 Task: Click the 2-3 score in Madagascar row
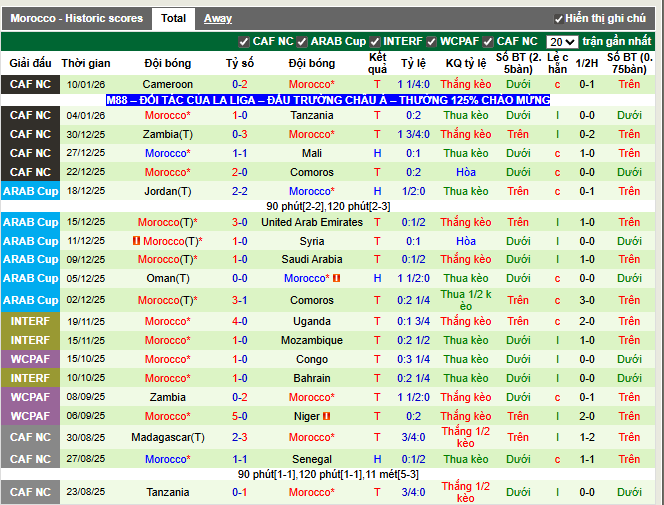240,437
